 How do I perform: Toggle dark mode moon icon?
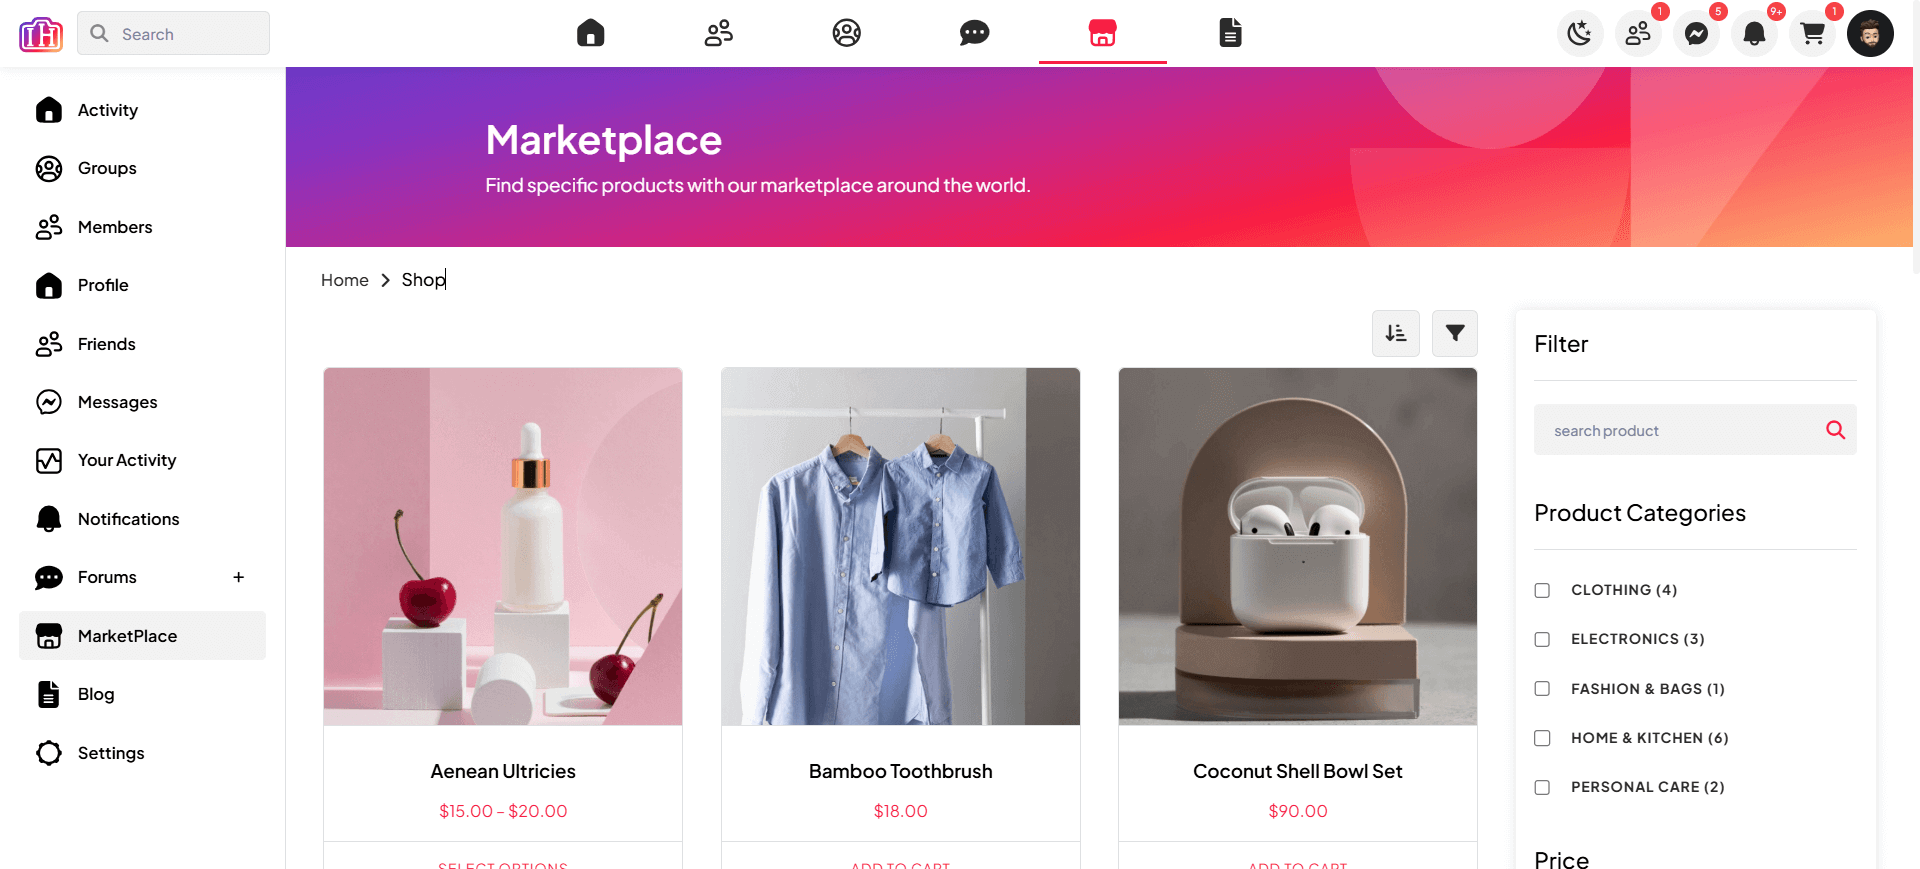point(1580,34)
